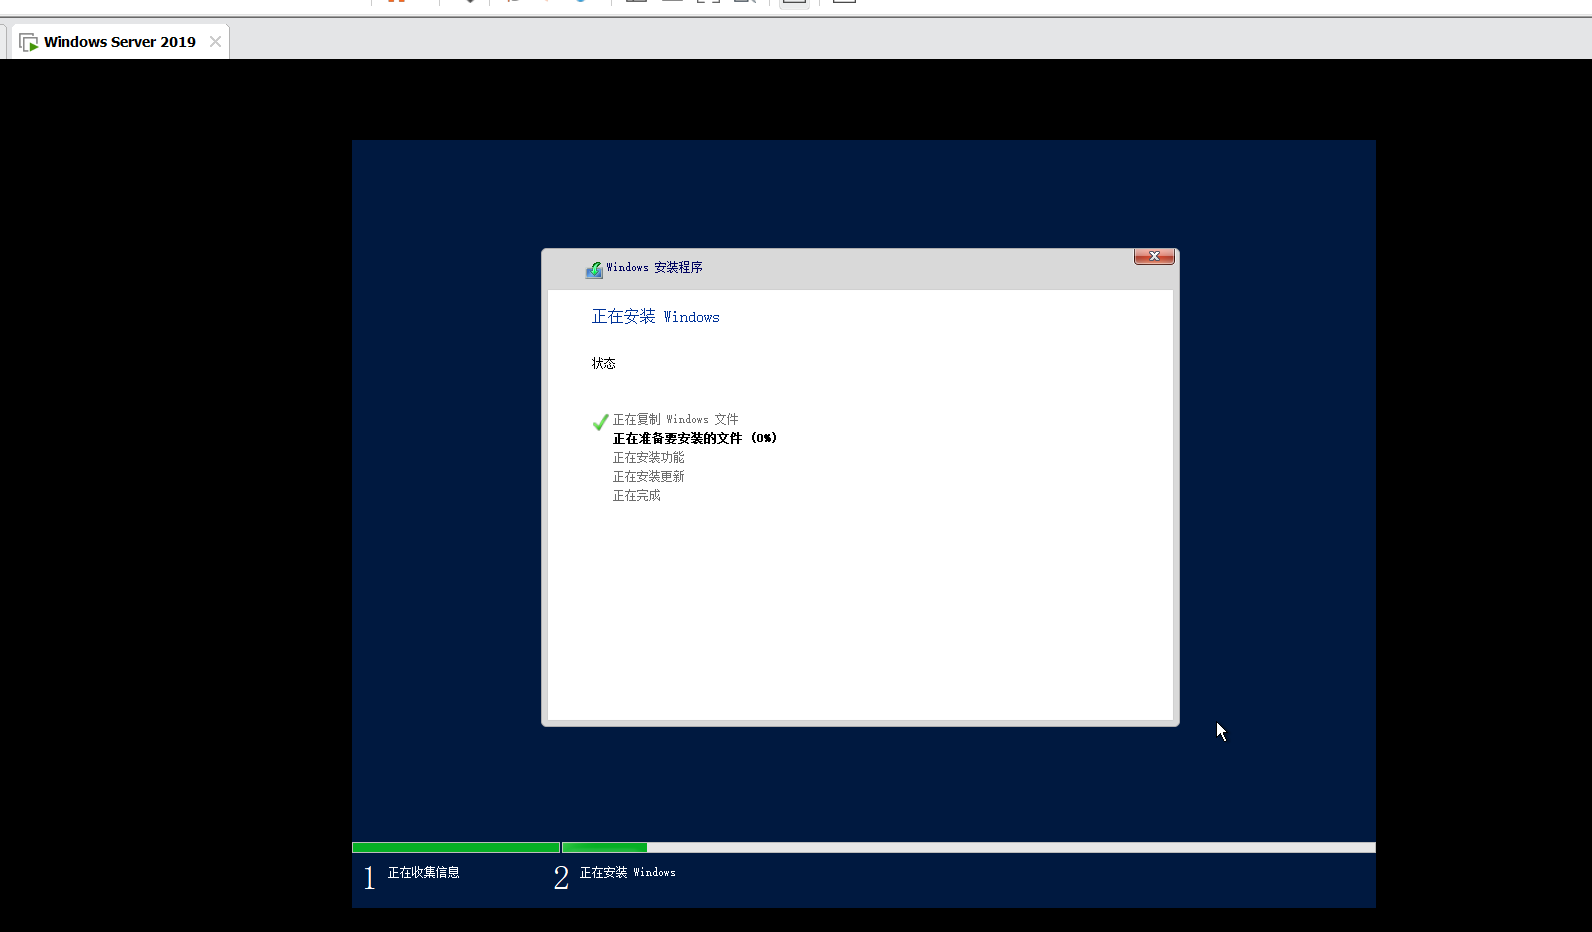Click the green checkmark beside 正在复制 Windows 文件
Viewport: 1592px width, 932px height.
(x=600, y=422)
